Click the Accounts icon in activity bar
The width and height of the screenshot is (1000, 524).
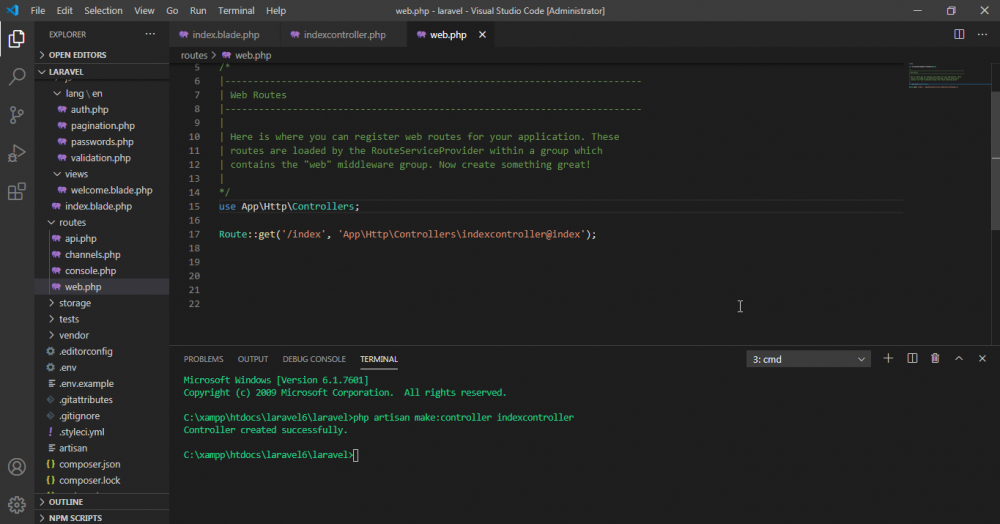tap(17, 467)
